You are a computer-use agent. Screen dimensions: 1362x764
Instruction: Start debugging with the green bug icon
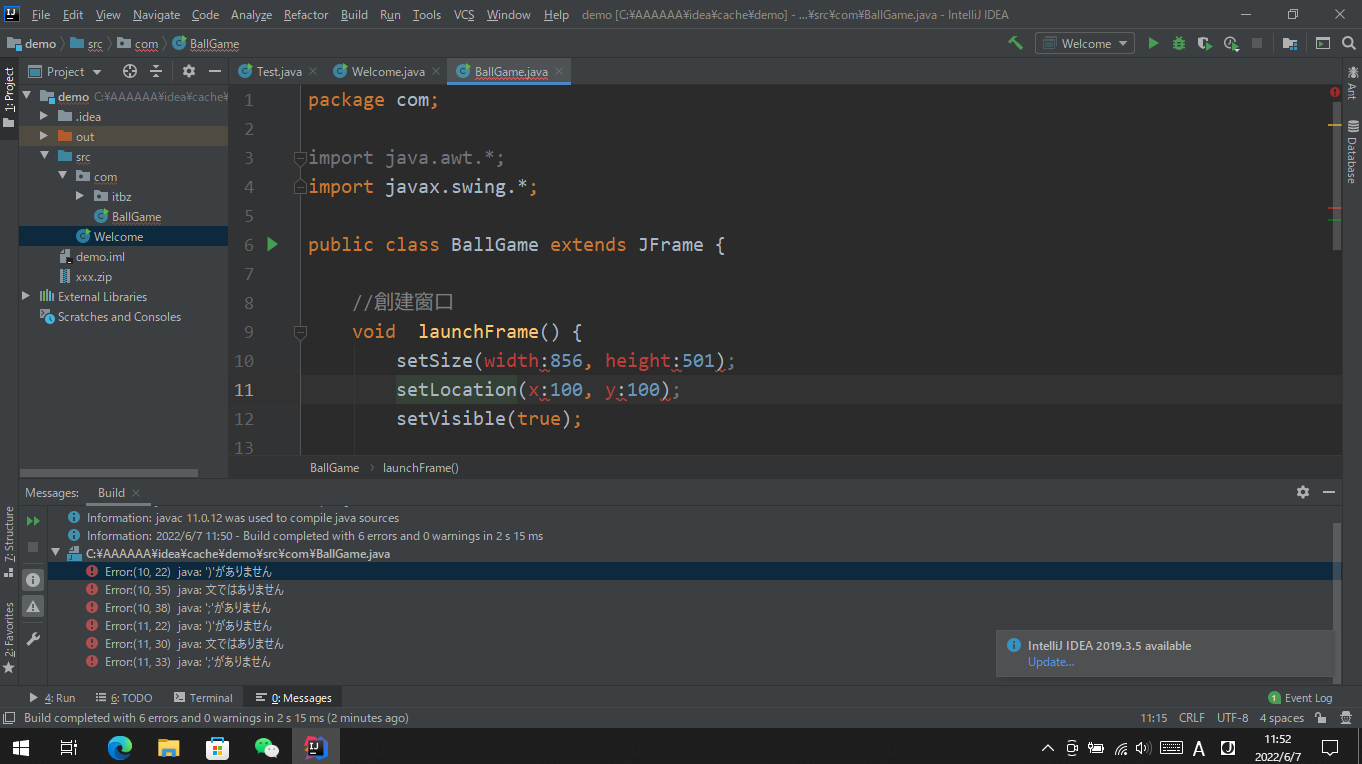tap(1179, 43)
